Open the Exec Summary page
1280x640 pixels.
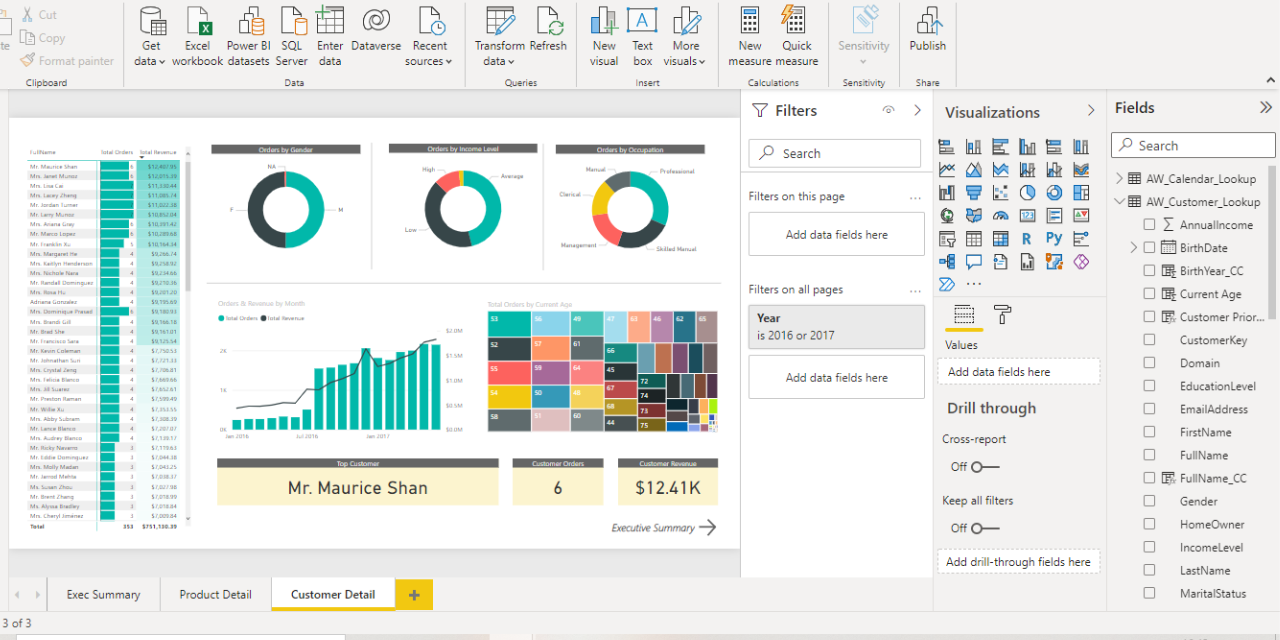[x=103, y=594]
